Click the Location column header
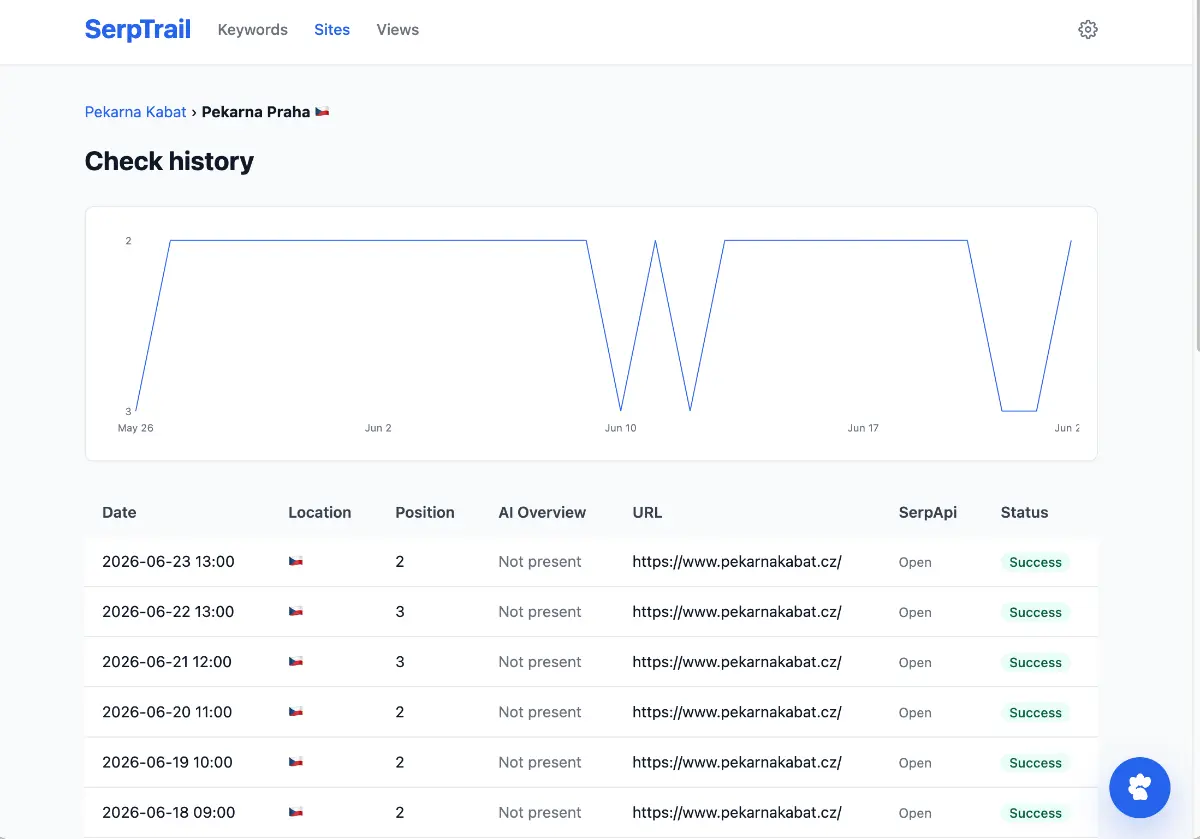 [320, 512]
